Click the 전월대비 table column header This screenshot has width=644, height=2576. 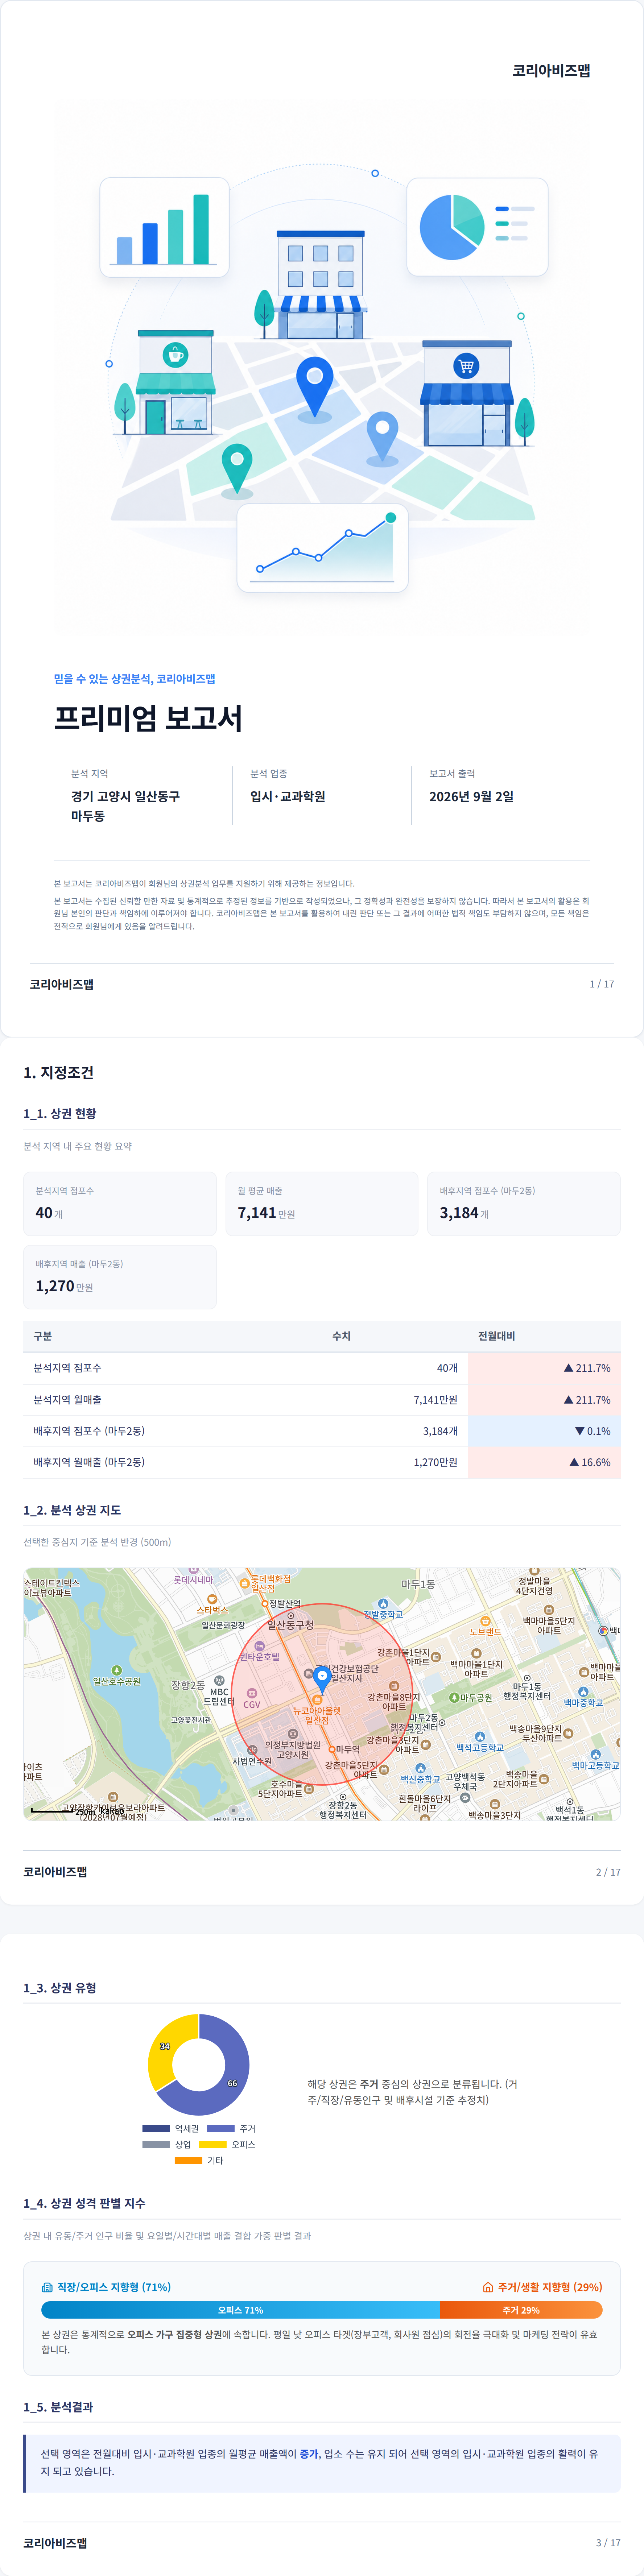pyautogui.click(x=496, y=1336)
